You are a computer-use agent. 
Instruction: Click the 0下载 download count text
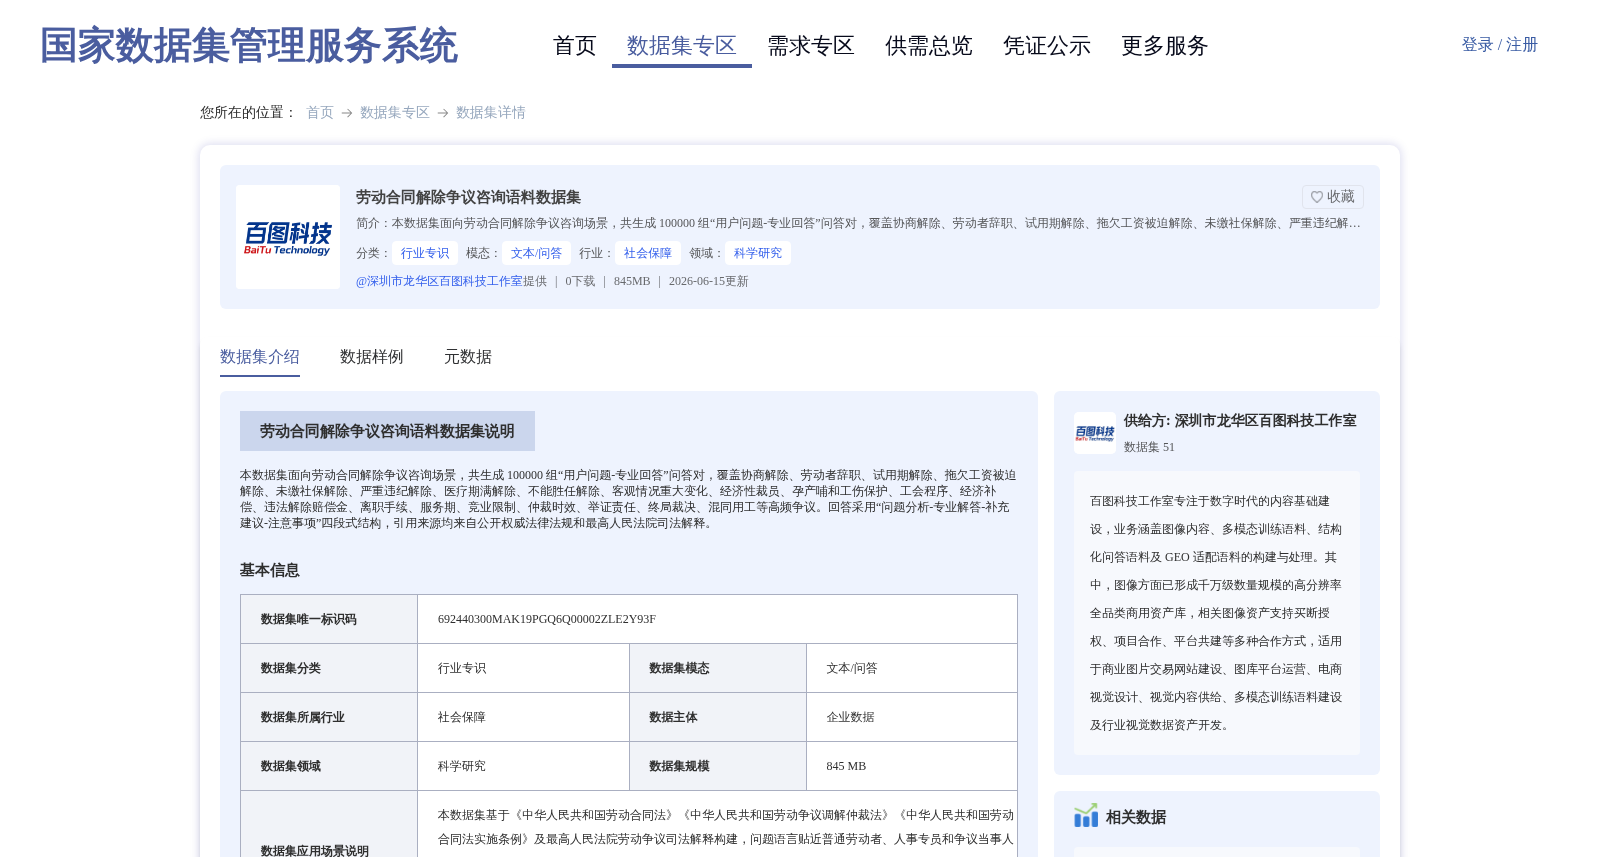[x=580, y=281]
